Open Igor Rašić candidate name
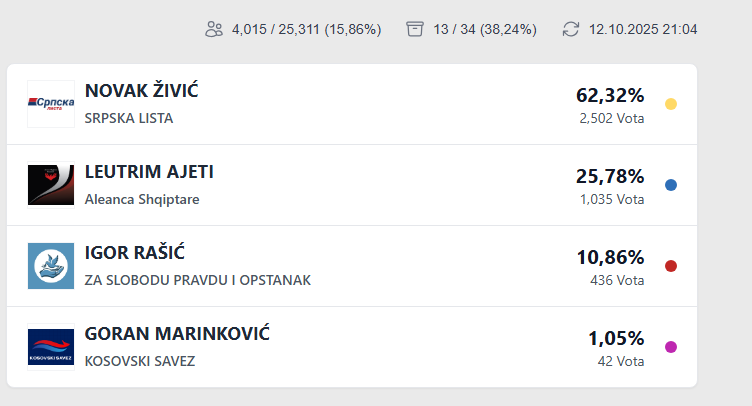 [x=135, y=253]
